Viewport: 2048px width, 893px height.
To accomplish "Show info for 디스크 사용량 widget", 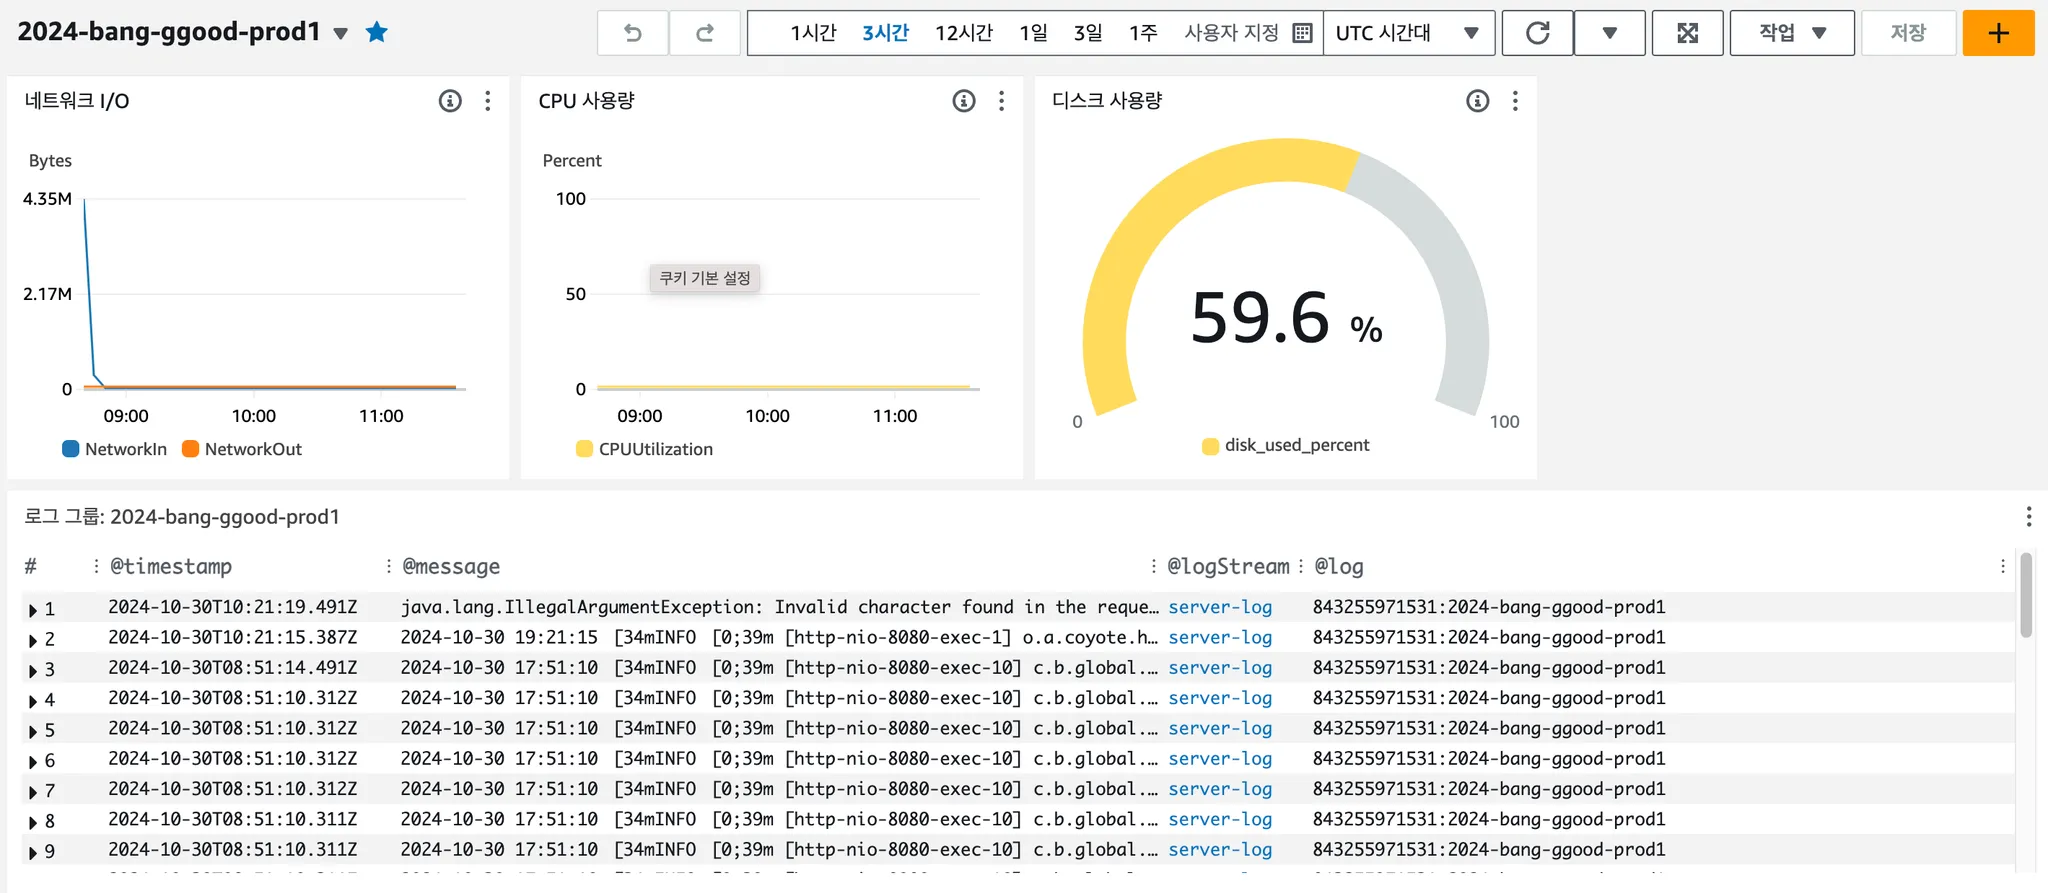I will 1478,101.
